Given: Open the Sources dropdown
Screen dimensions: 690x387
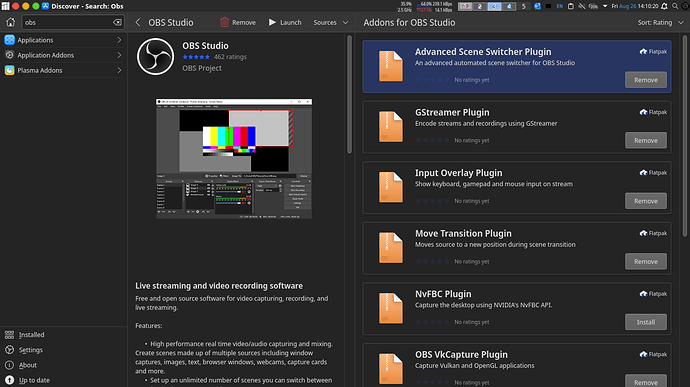Looking at the screenshot, I should pyautogui.click(x=330, y=22).
